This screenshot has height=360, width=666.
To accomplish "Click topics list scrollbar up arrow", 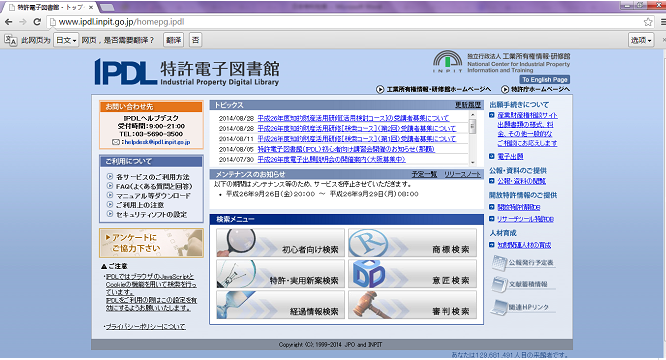I will point(472,115).
